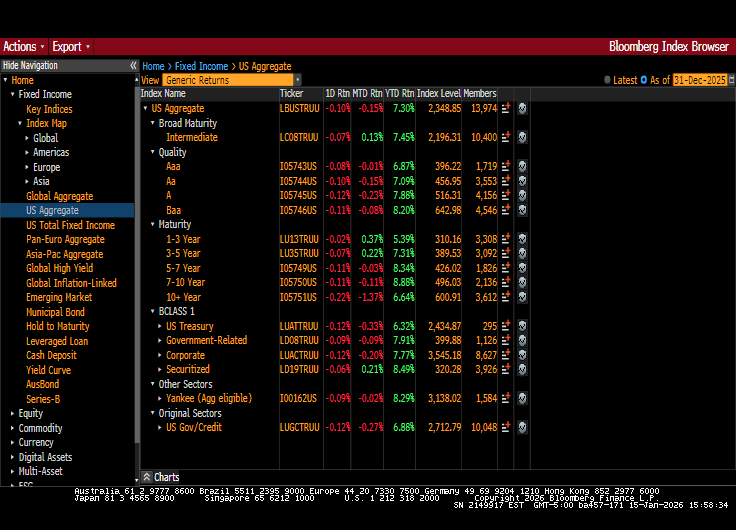This screenshot has height=530, width=736.
Task: Open Key Indices in the navigation
Action: click(x=49, y=109)
